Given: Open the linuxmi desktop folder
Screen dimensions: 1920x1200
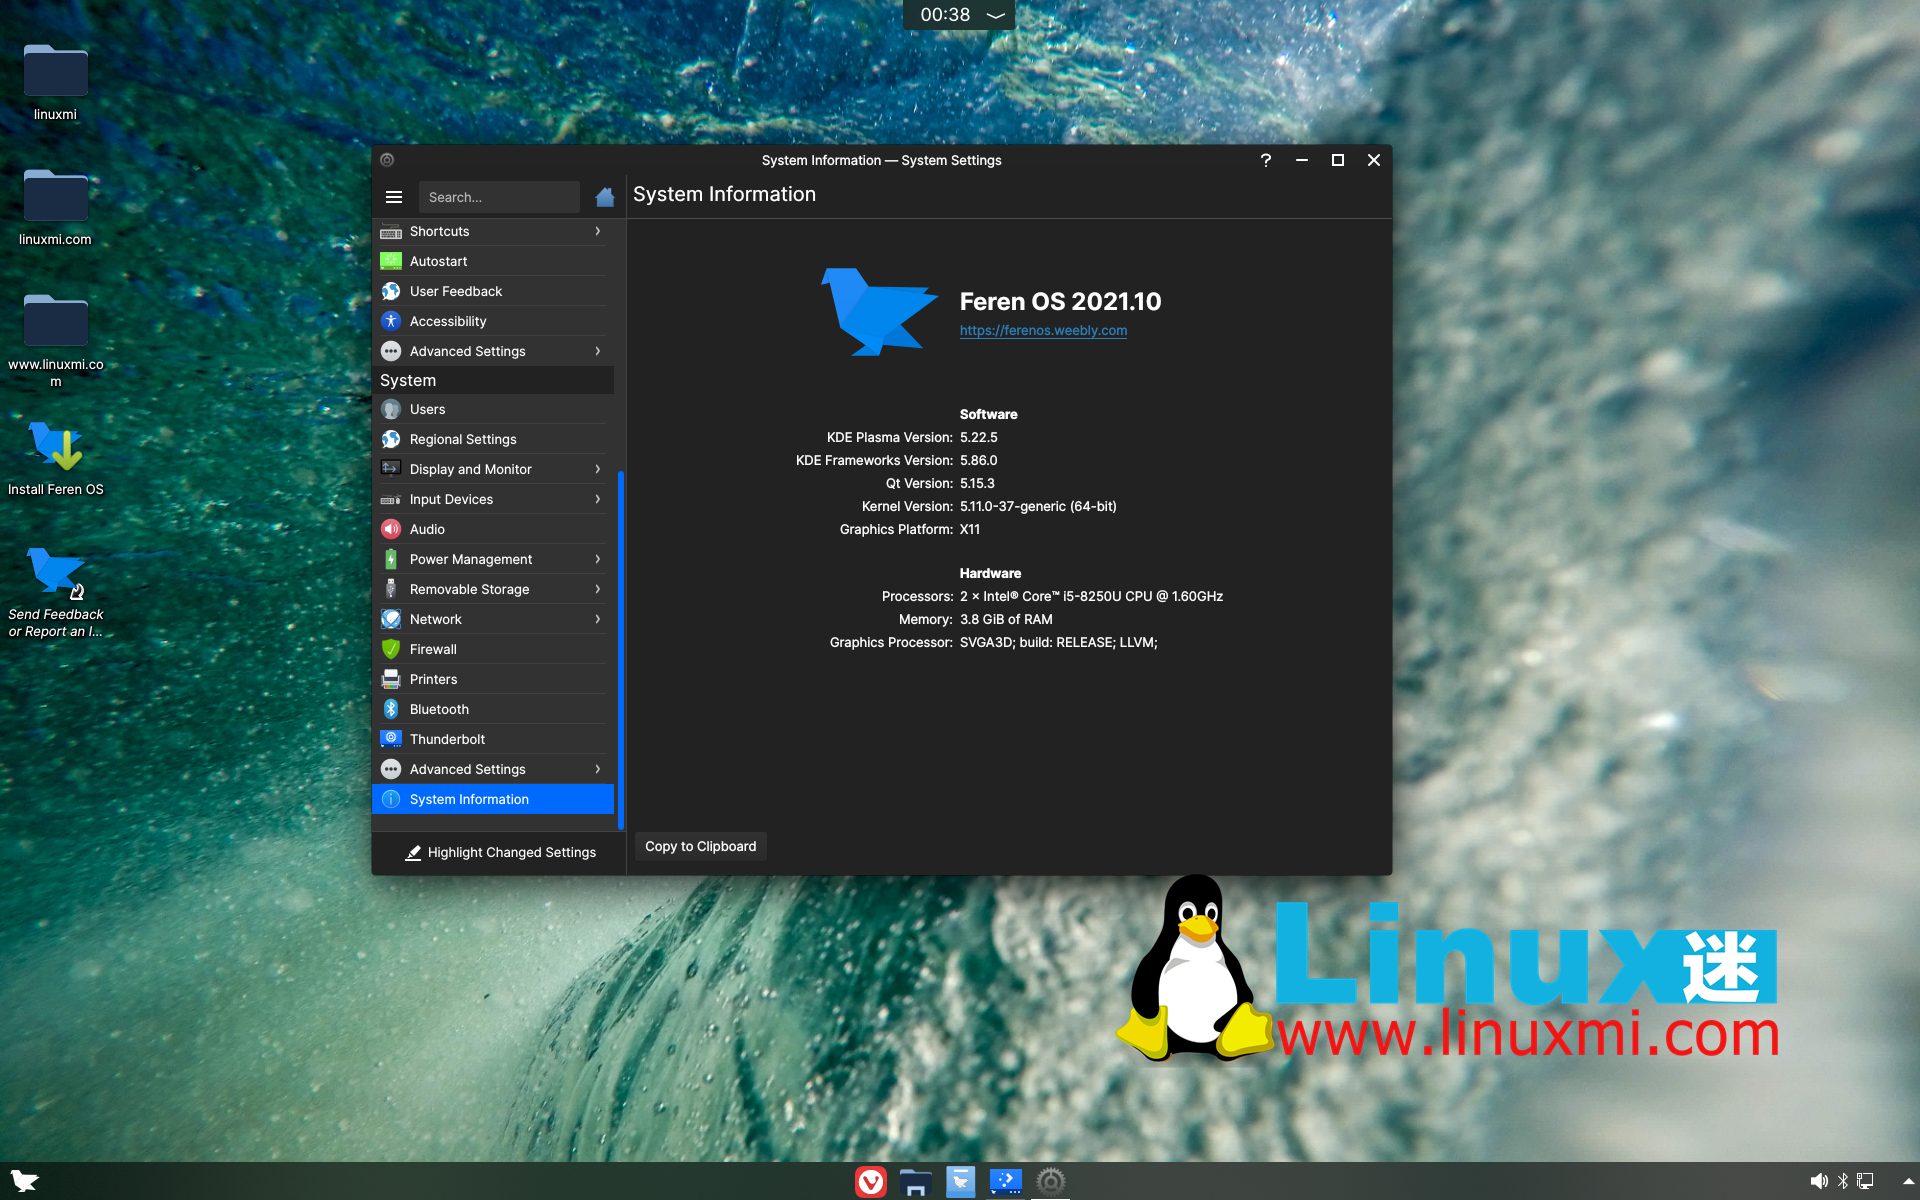Looking at the screenshot, I should point(55,82).
